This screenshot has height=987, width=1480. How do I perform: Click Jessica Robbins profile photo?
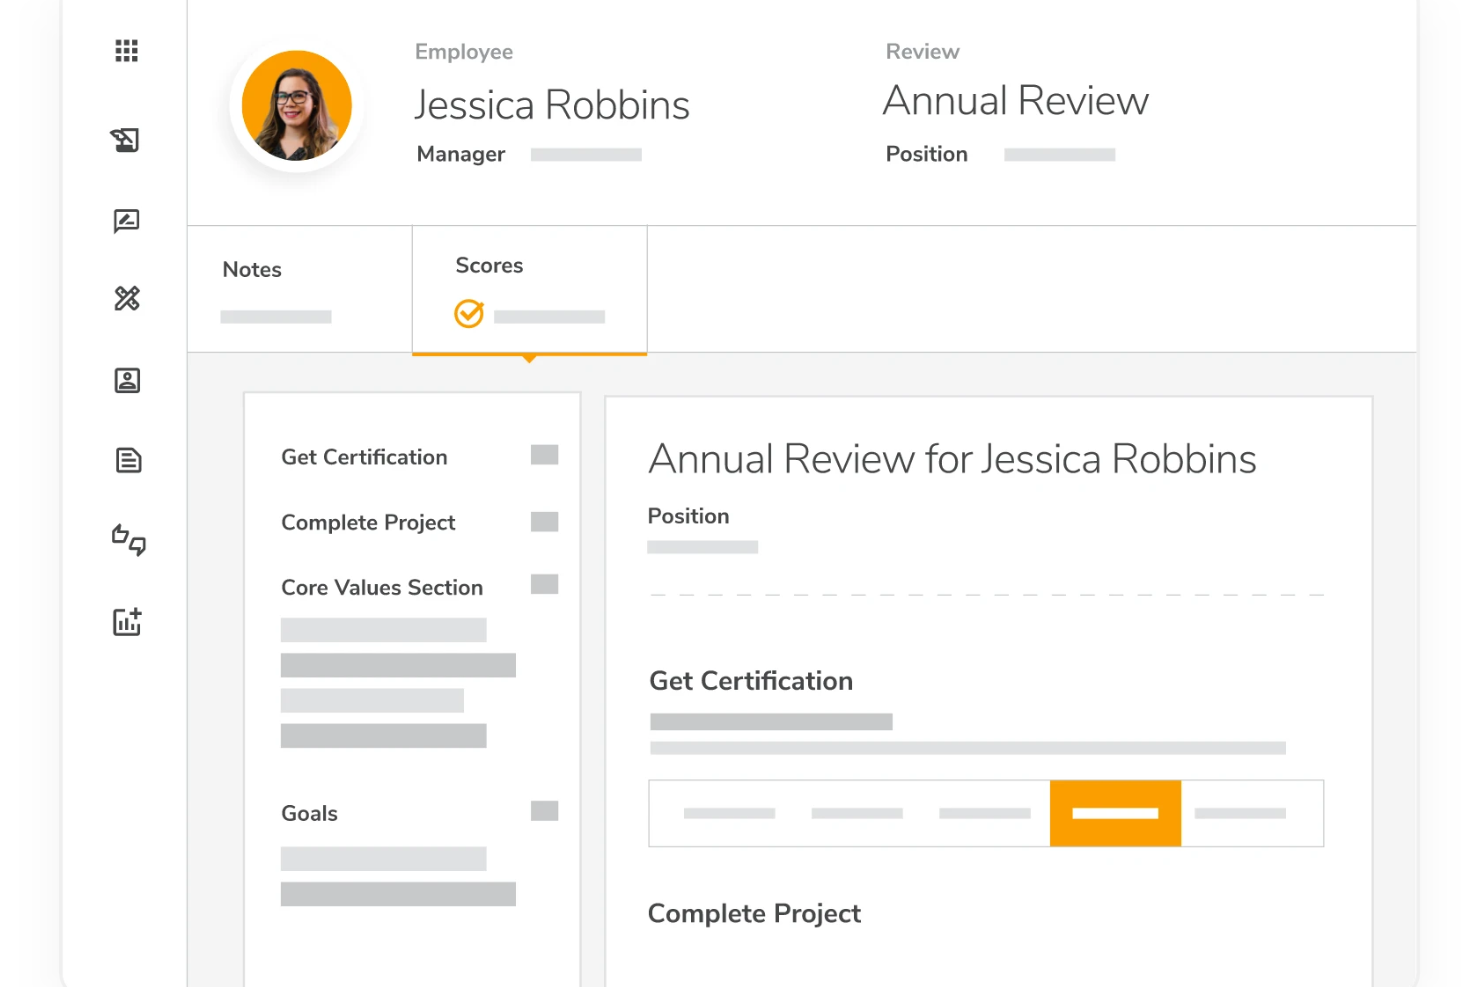click(x=297, y=106)
